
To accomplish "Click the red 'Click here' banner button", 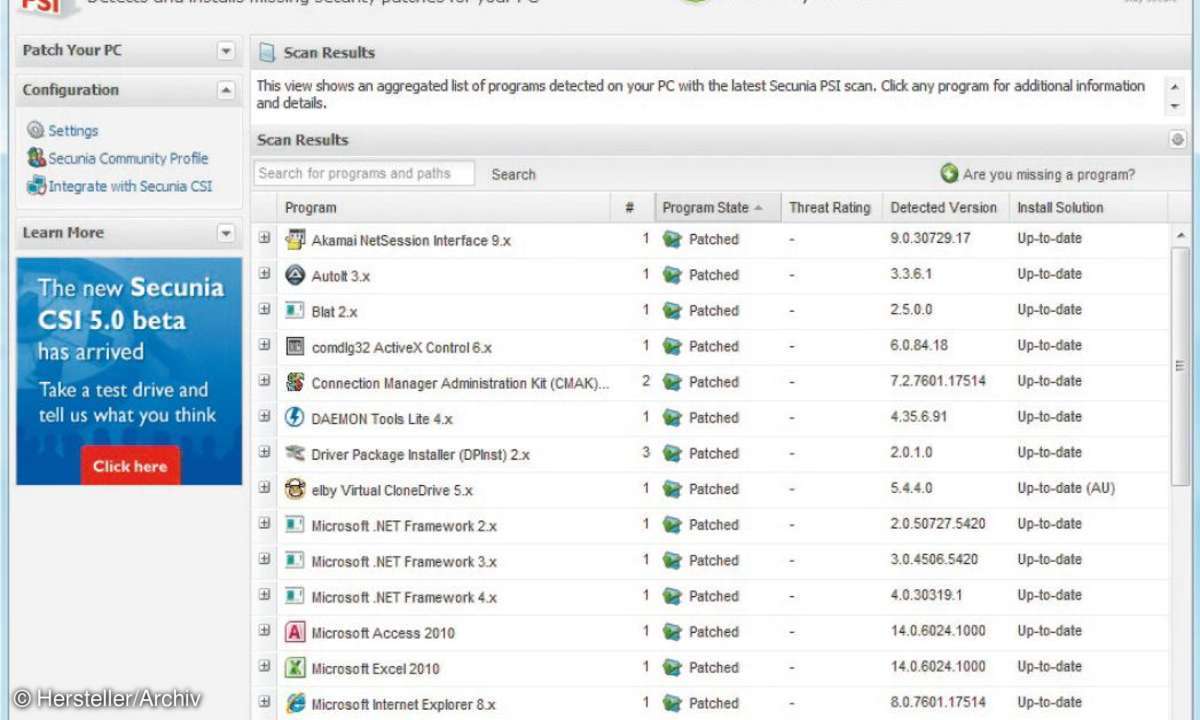I will [x=130, y=466].
